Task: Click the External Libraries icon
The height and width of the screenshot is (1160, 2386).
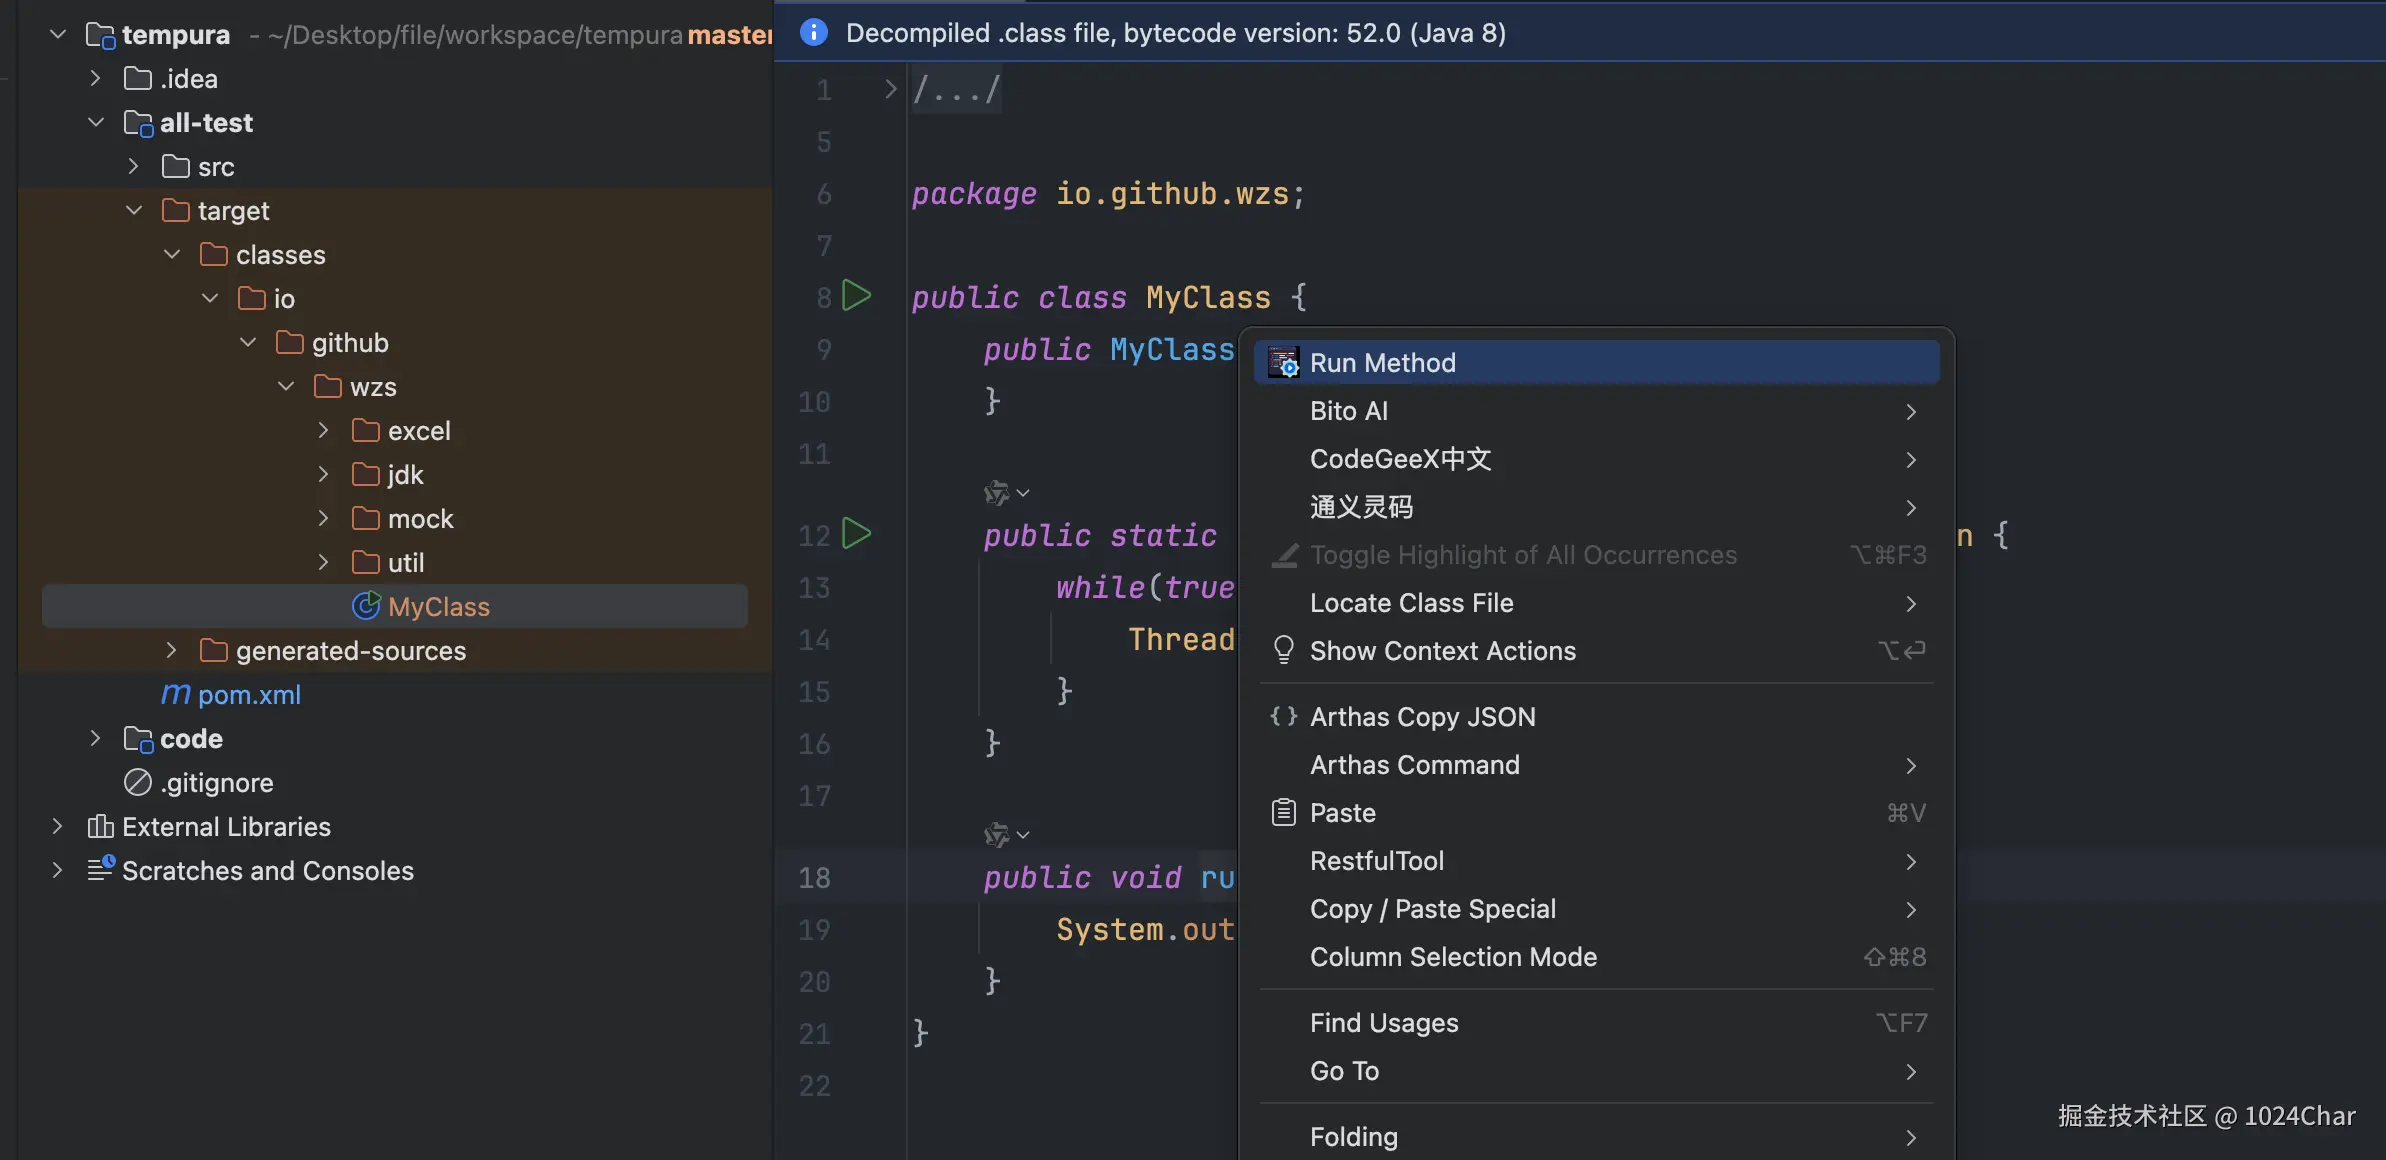Action: pos(100,826)
